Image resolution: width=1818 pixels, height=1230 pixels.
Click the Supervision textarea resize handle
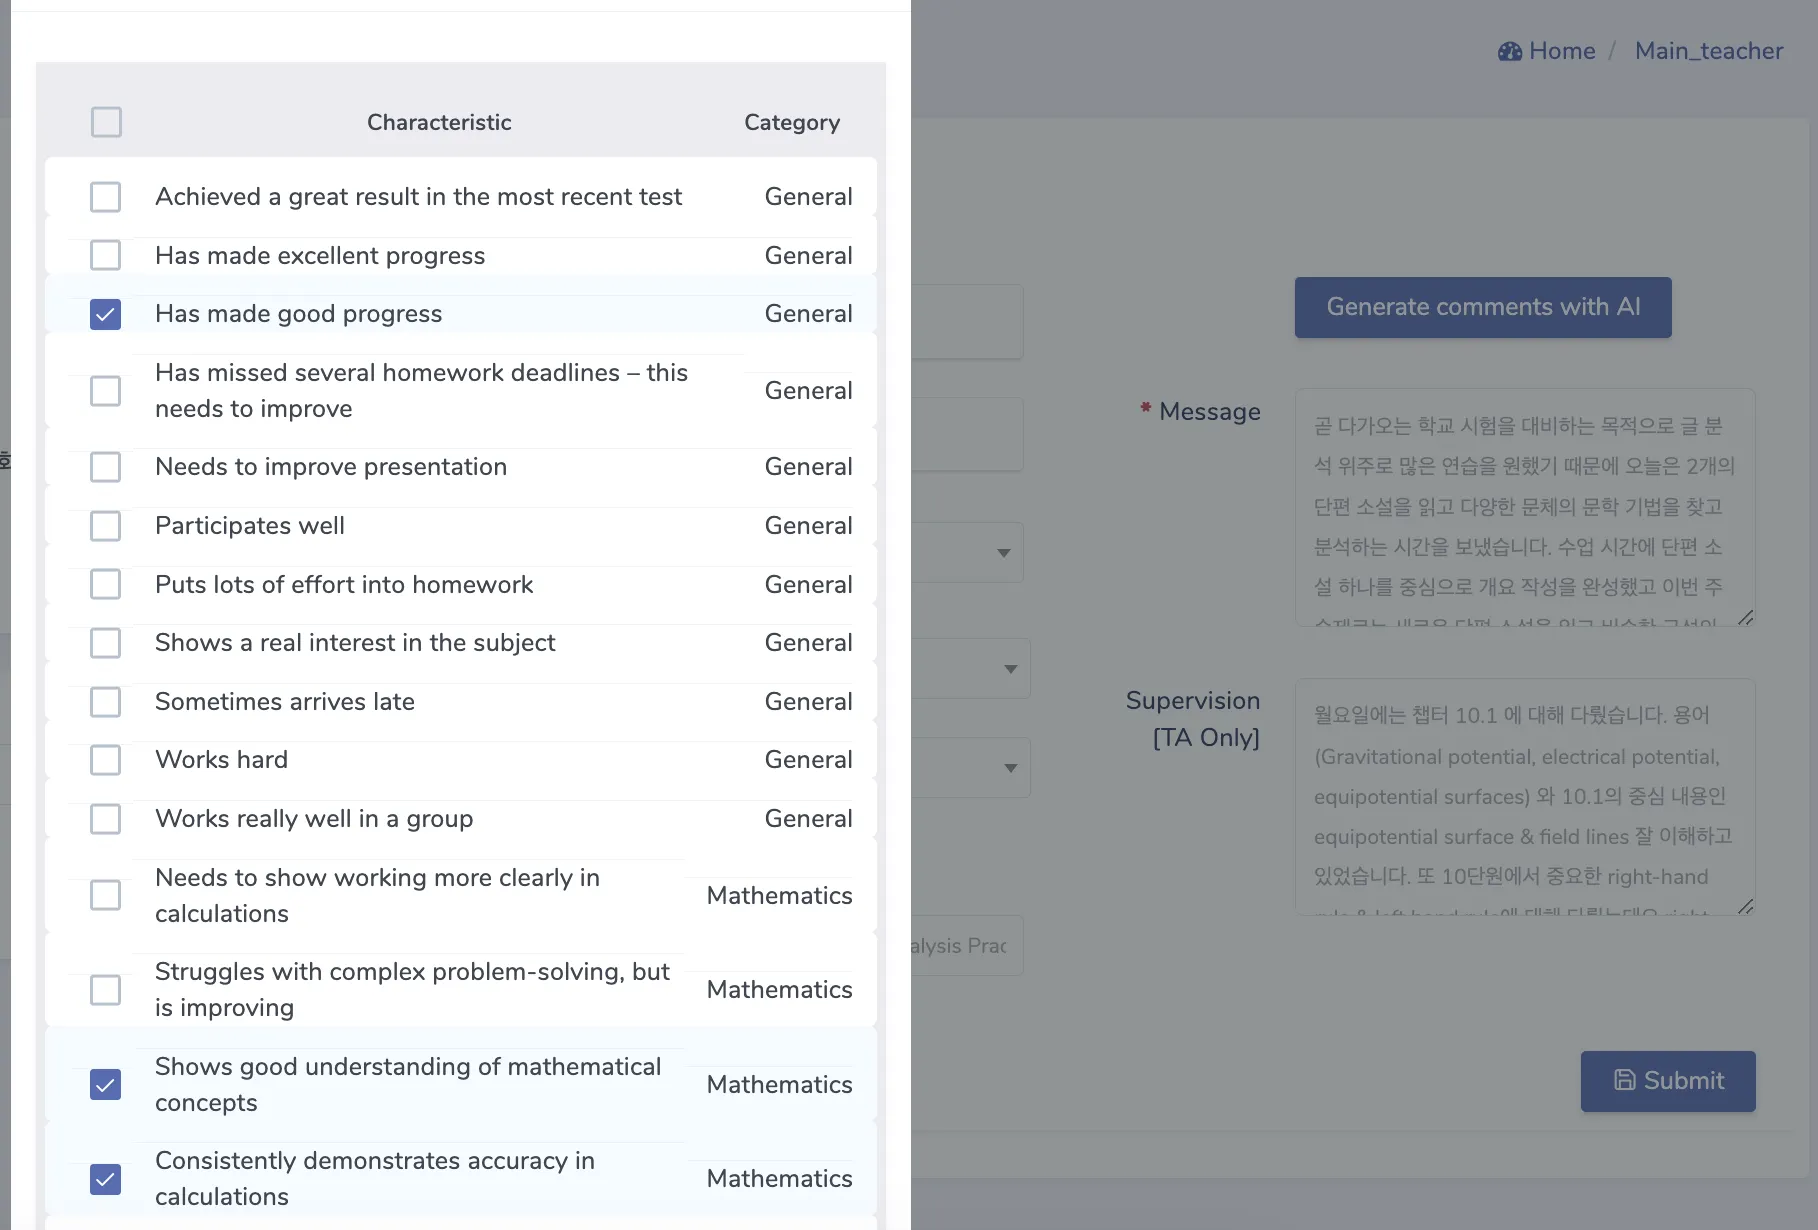tap(1745, 906)
